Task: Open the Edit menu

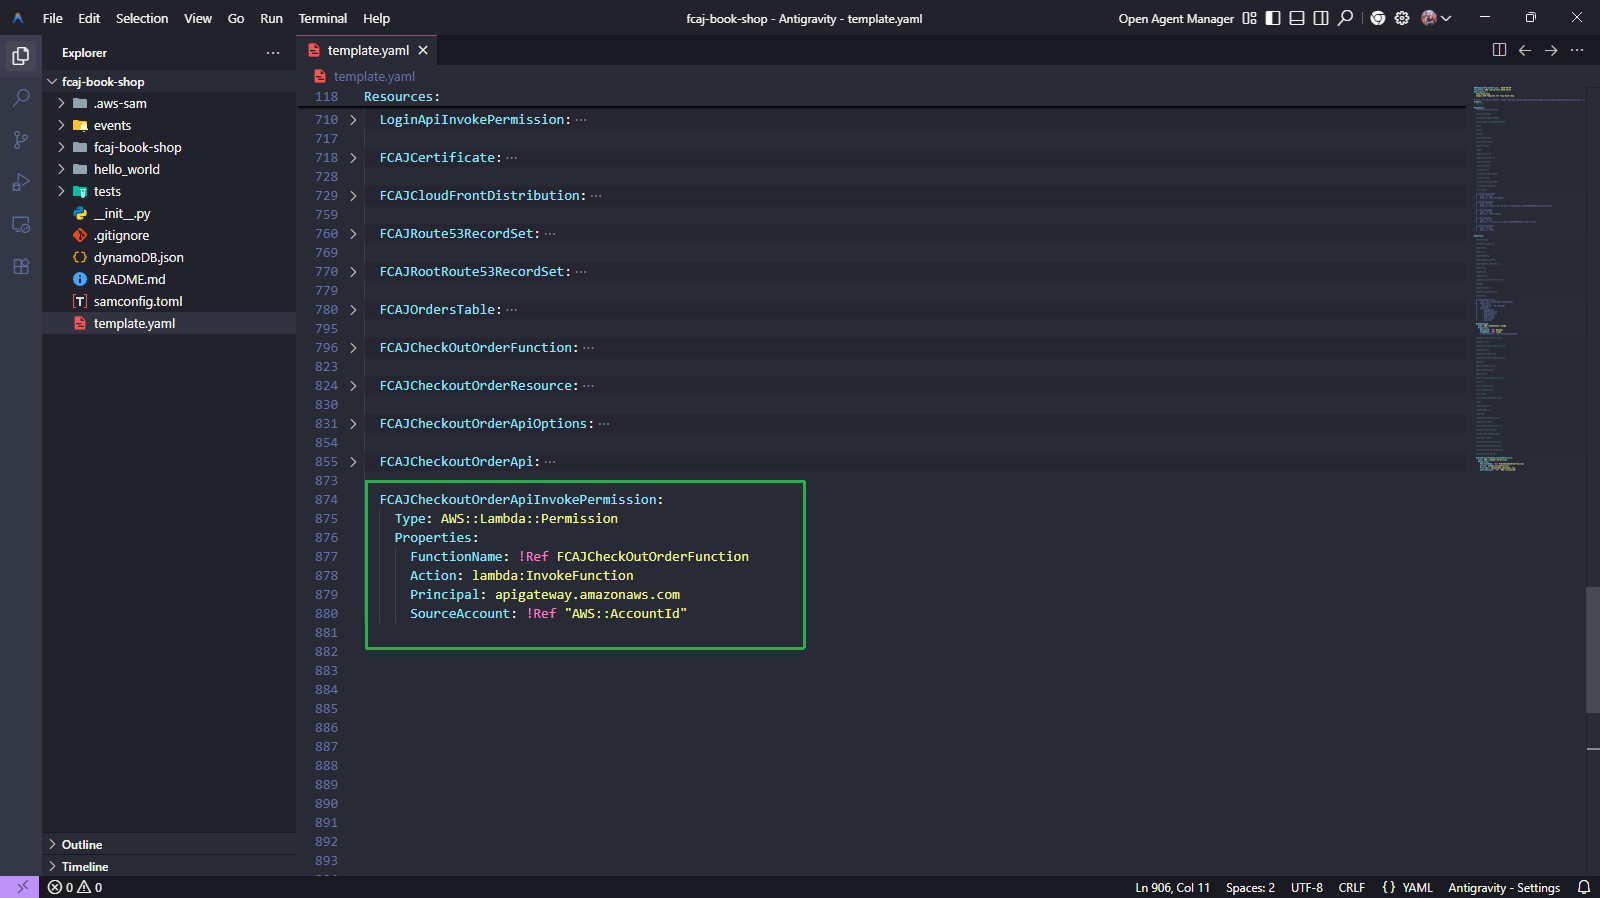Action: (89, 18)
